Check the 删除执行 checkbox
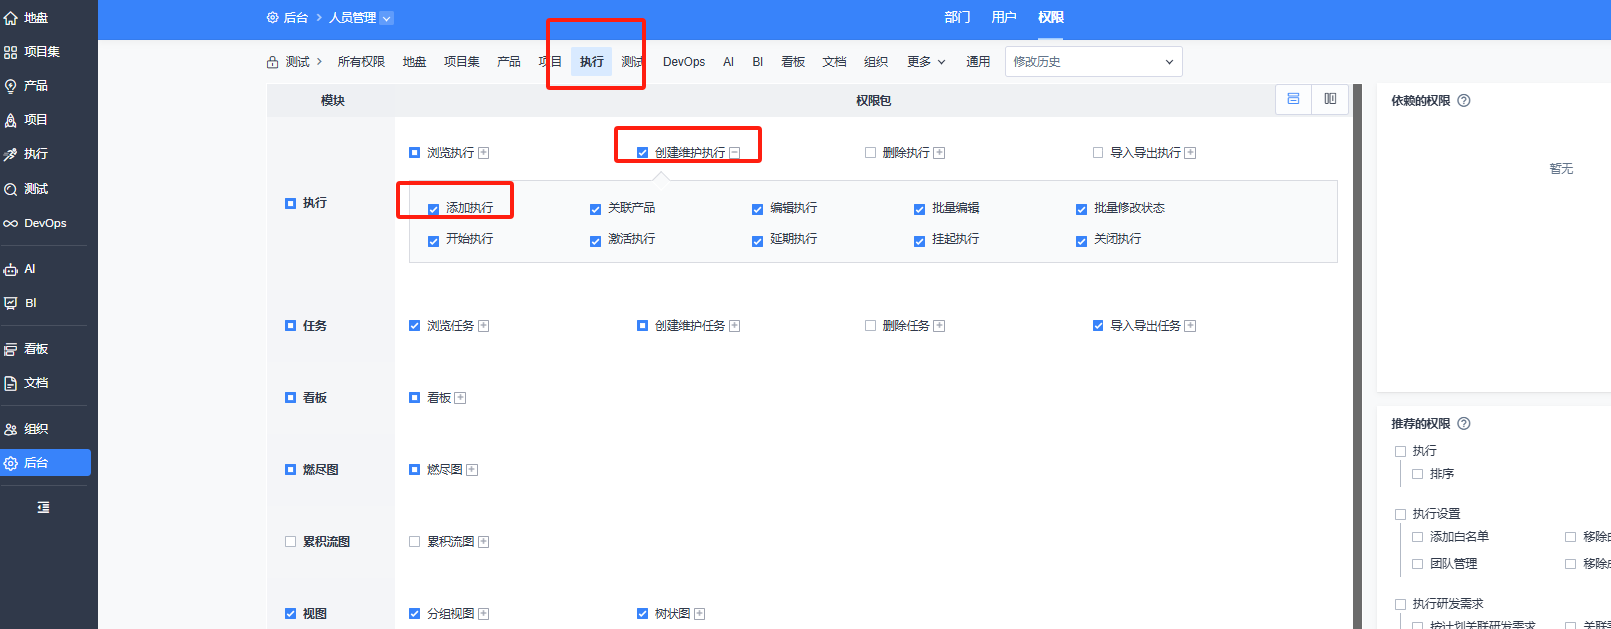Image resolution: width=1611 pixels, height=629 pixels. point(870,153)
